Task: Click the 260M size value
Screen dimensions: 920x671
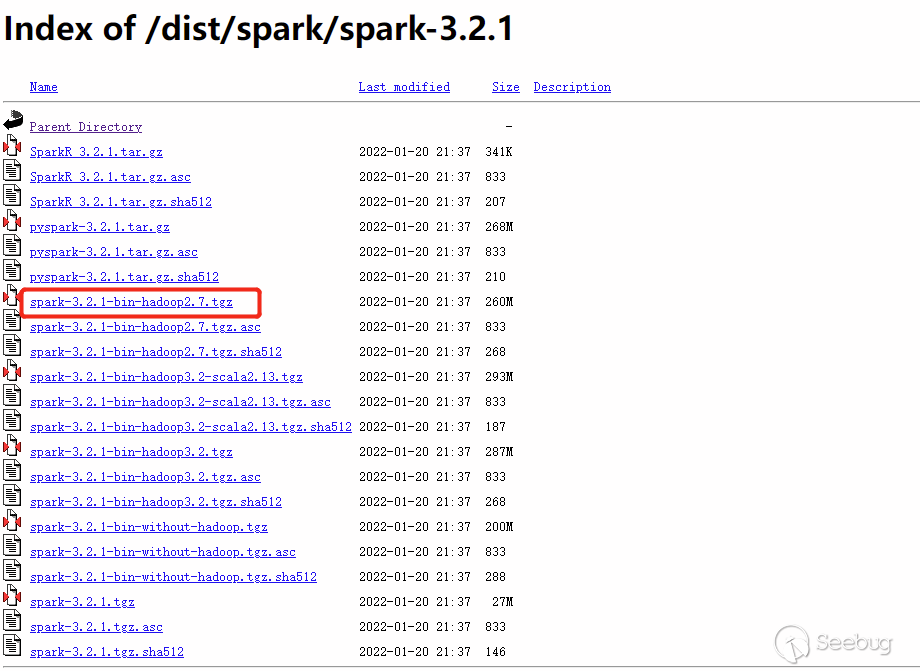Action: (499, 301)
